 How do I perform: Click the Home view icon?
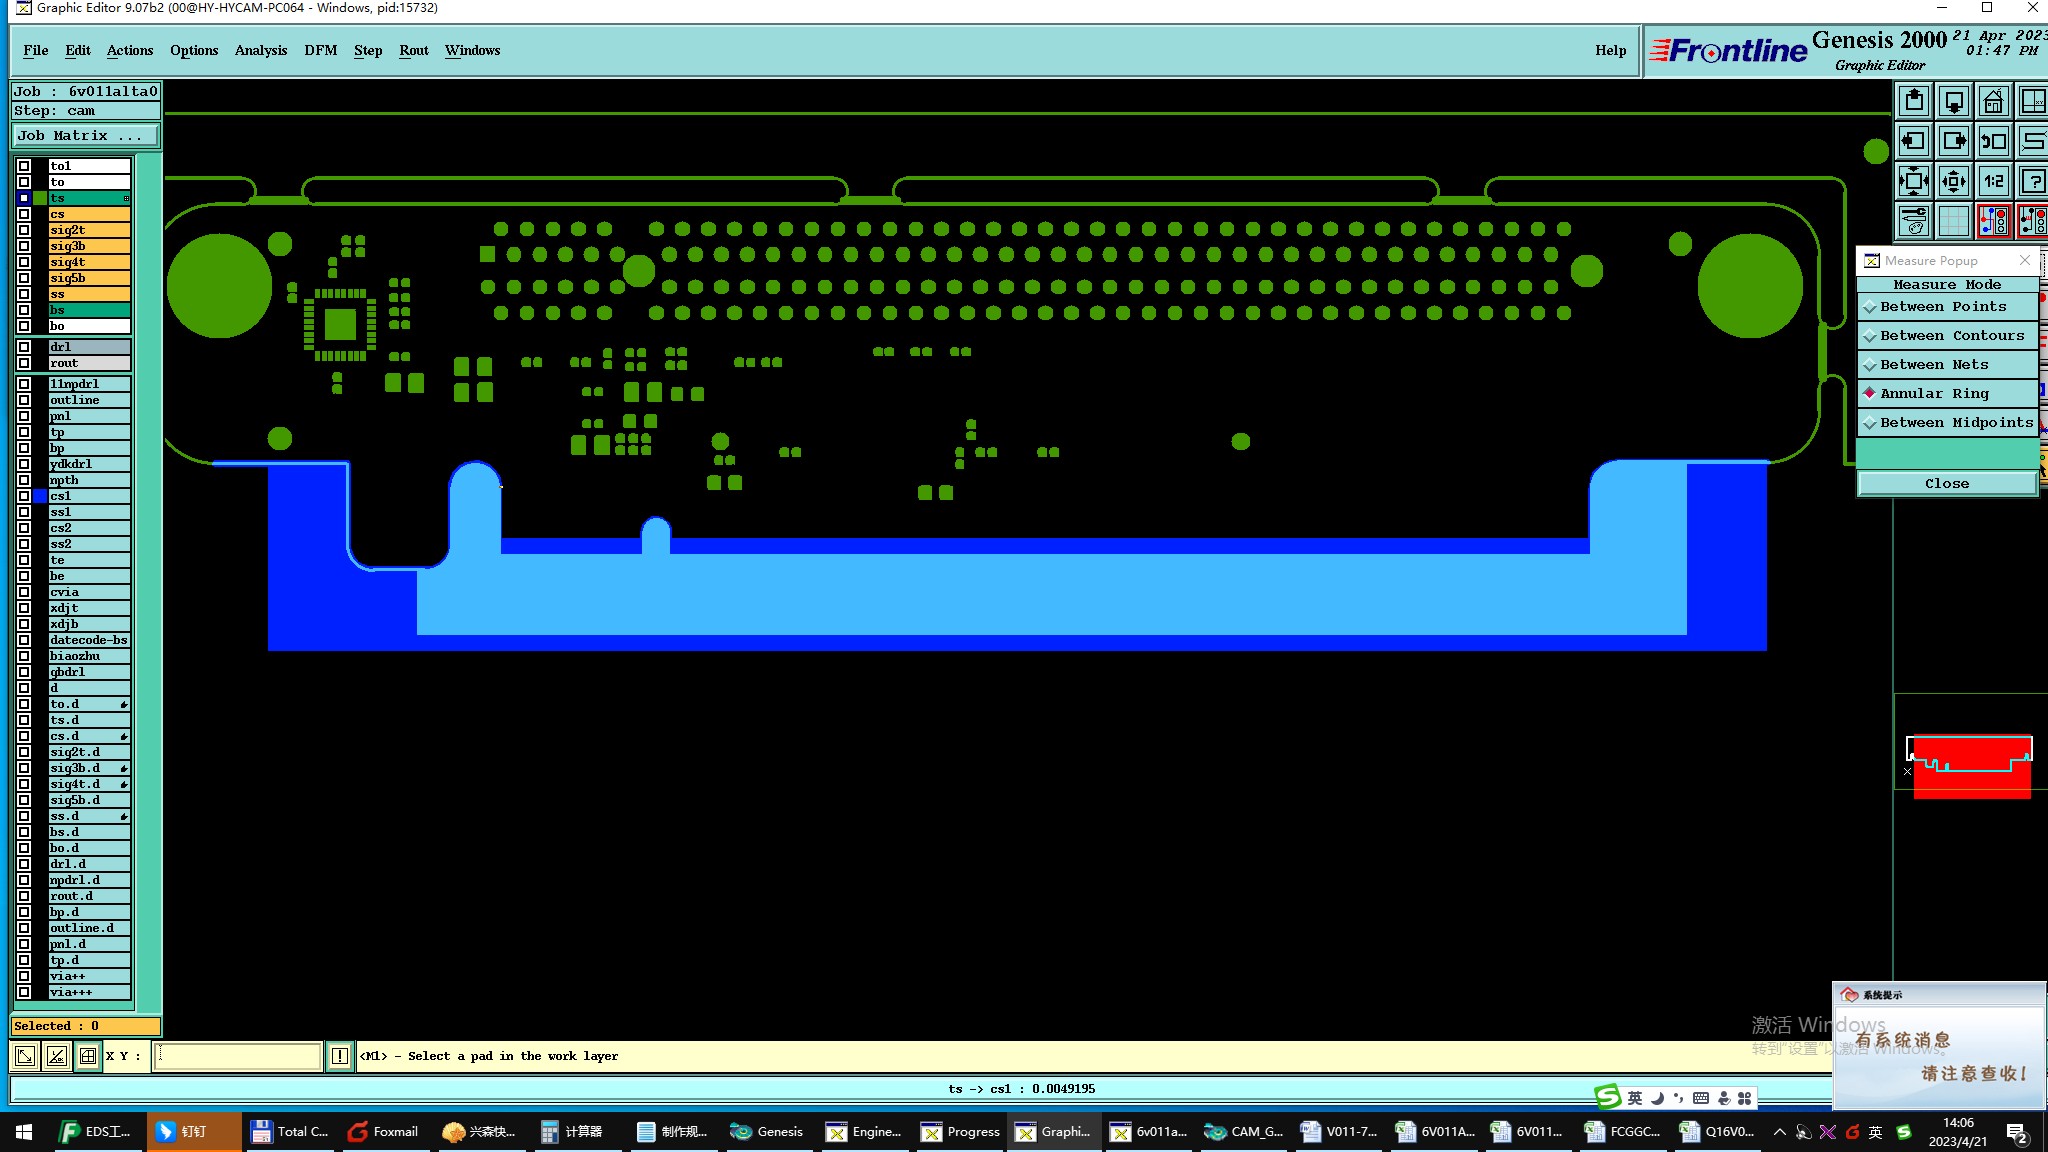tap(1993, 101)
